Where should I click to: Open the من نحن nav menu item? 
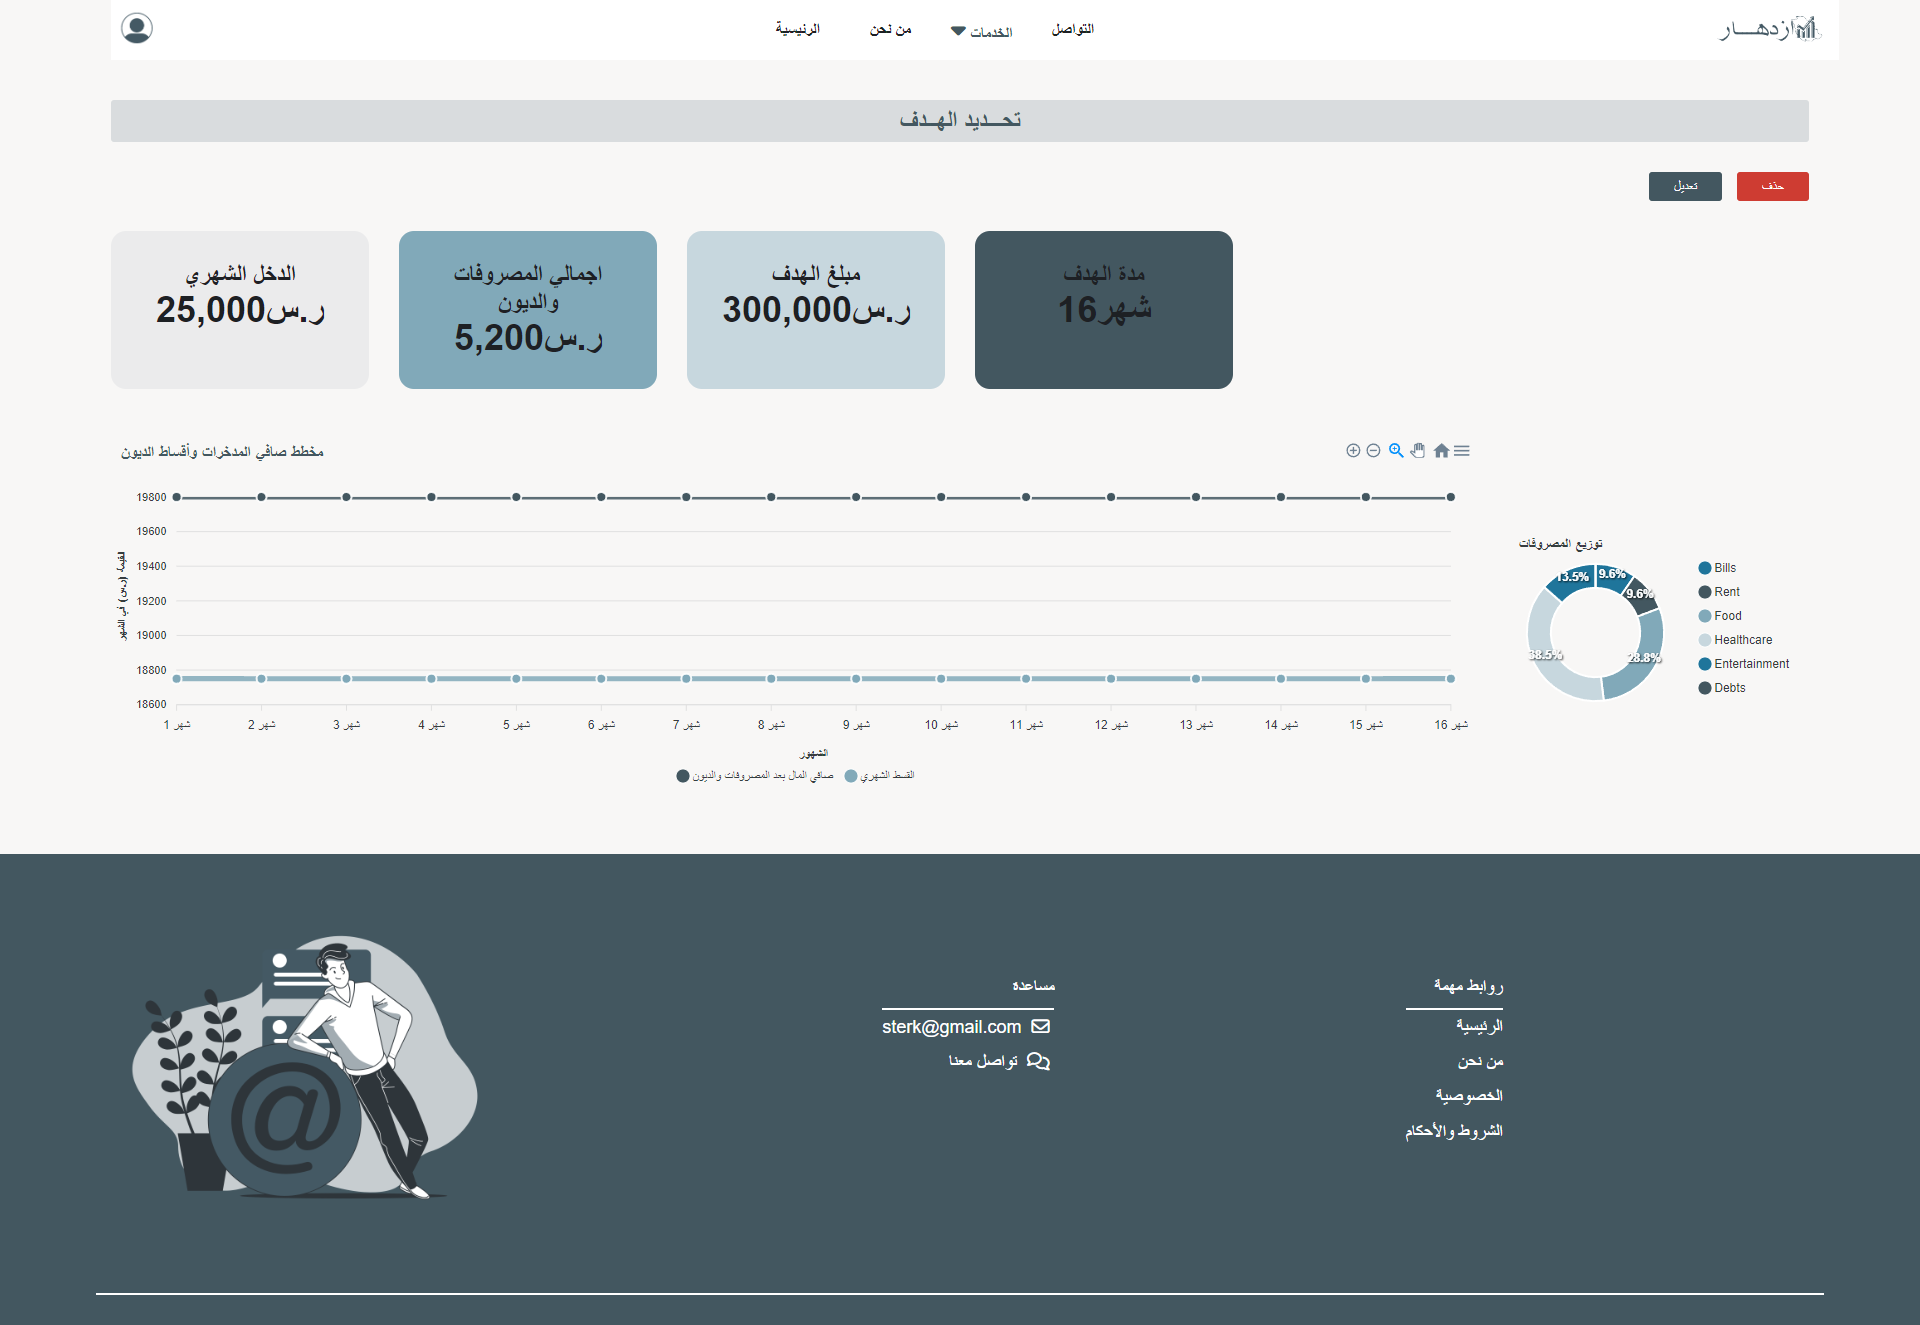[890, 29]
